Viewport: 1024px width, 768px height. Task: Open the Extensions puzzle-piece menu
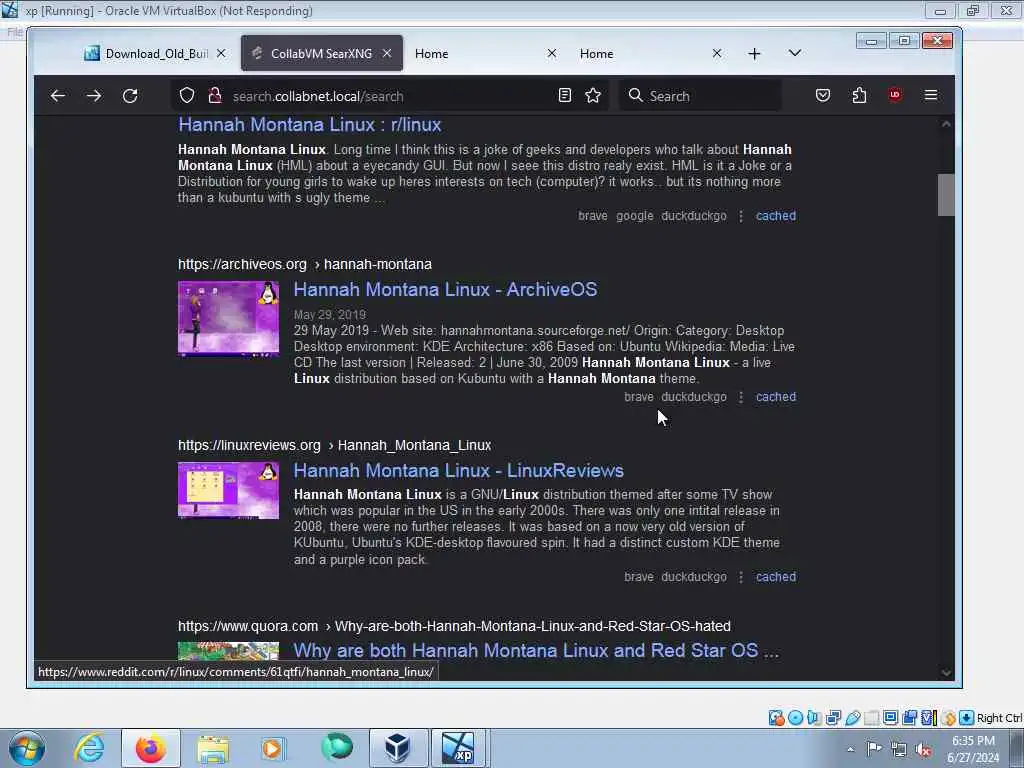[x=859, y=96]
